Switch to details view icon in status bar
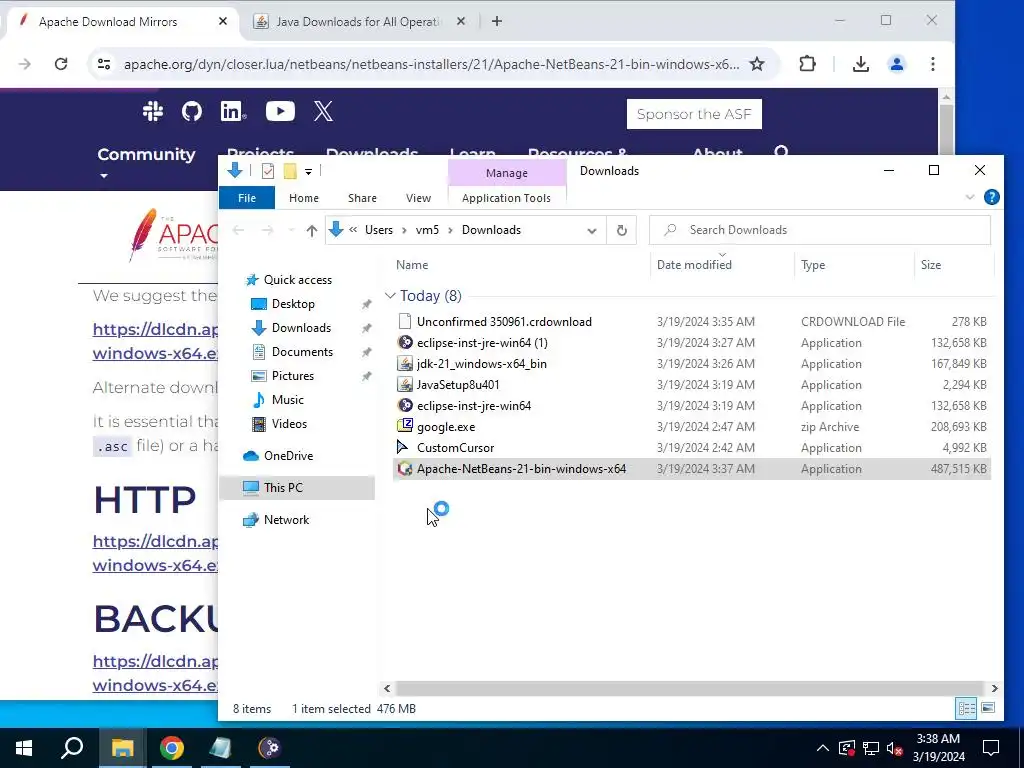 tap(967, 708)
